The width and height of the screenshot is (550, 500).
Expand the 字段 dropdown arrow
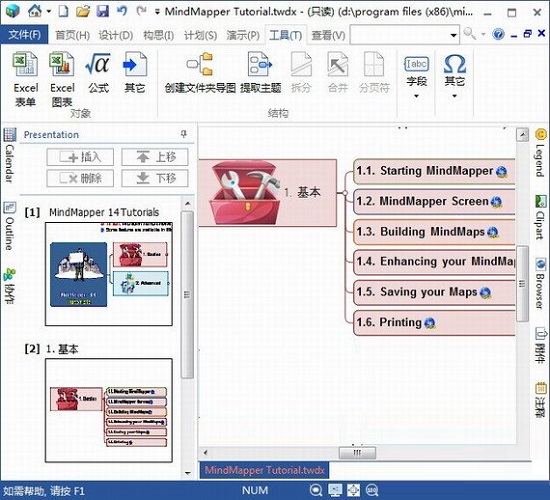point(416,96)
